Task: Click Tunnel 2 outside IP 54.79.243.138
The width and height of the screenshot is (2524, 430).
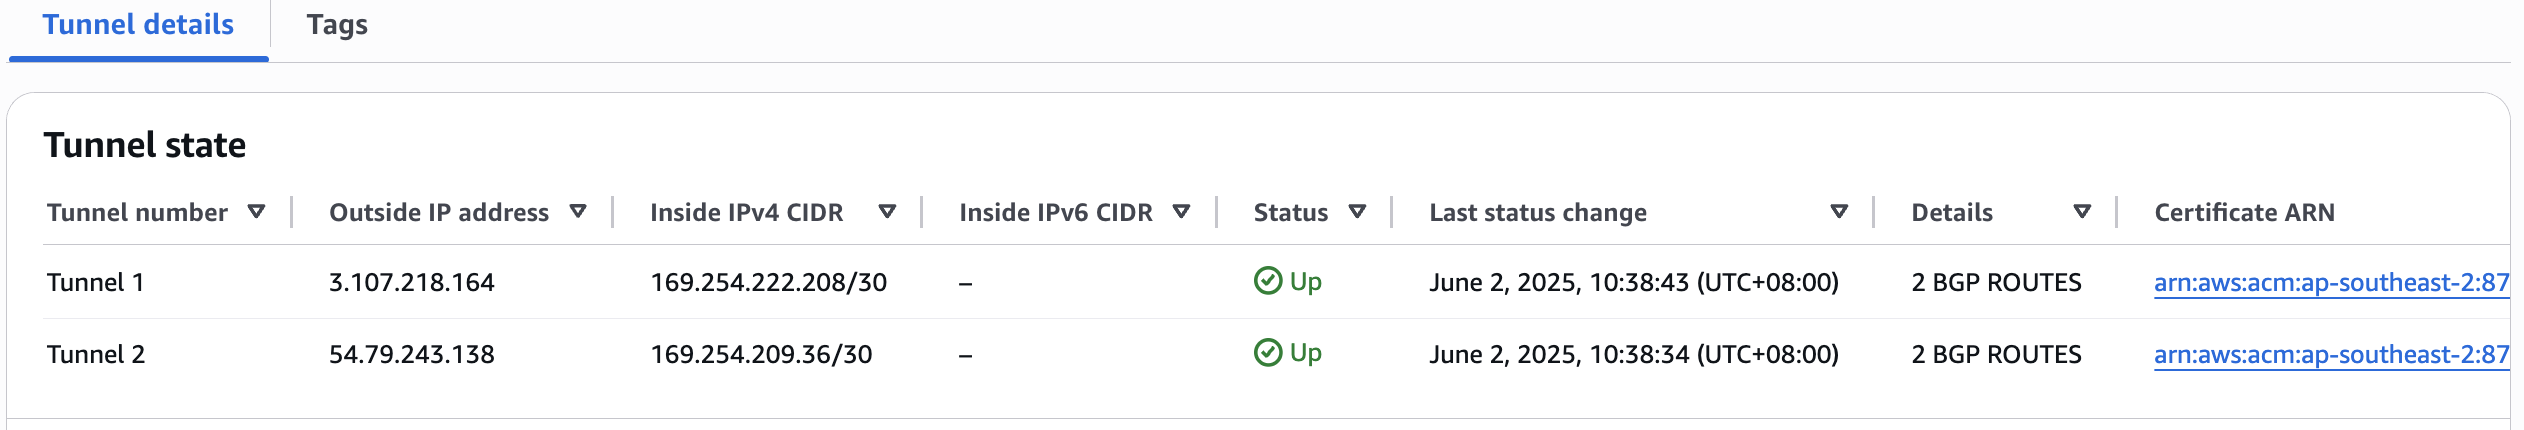Action: pos(411,355)
